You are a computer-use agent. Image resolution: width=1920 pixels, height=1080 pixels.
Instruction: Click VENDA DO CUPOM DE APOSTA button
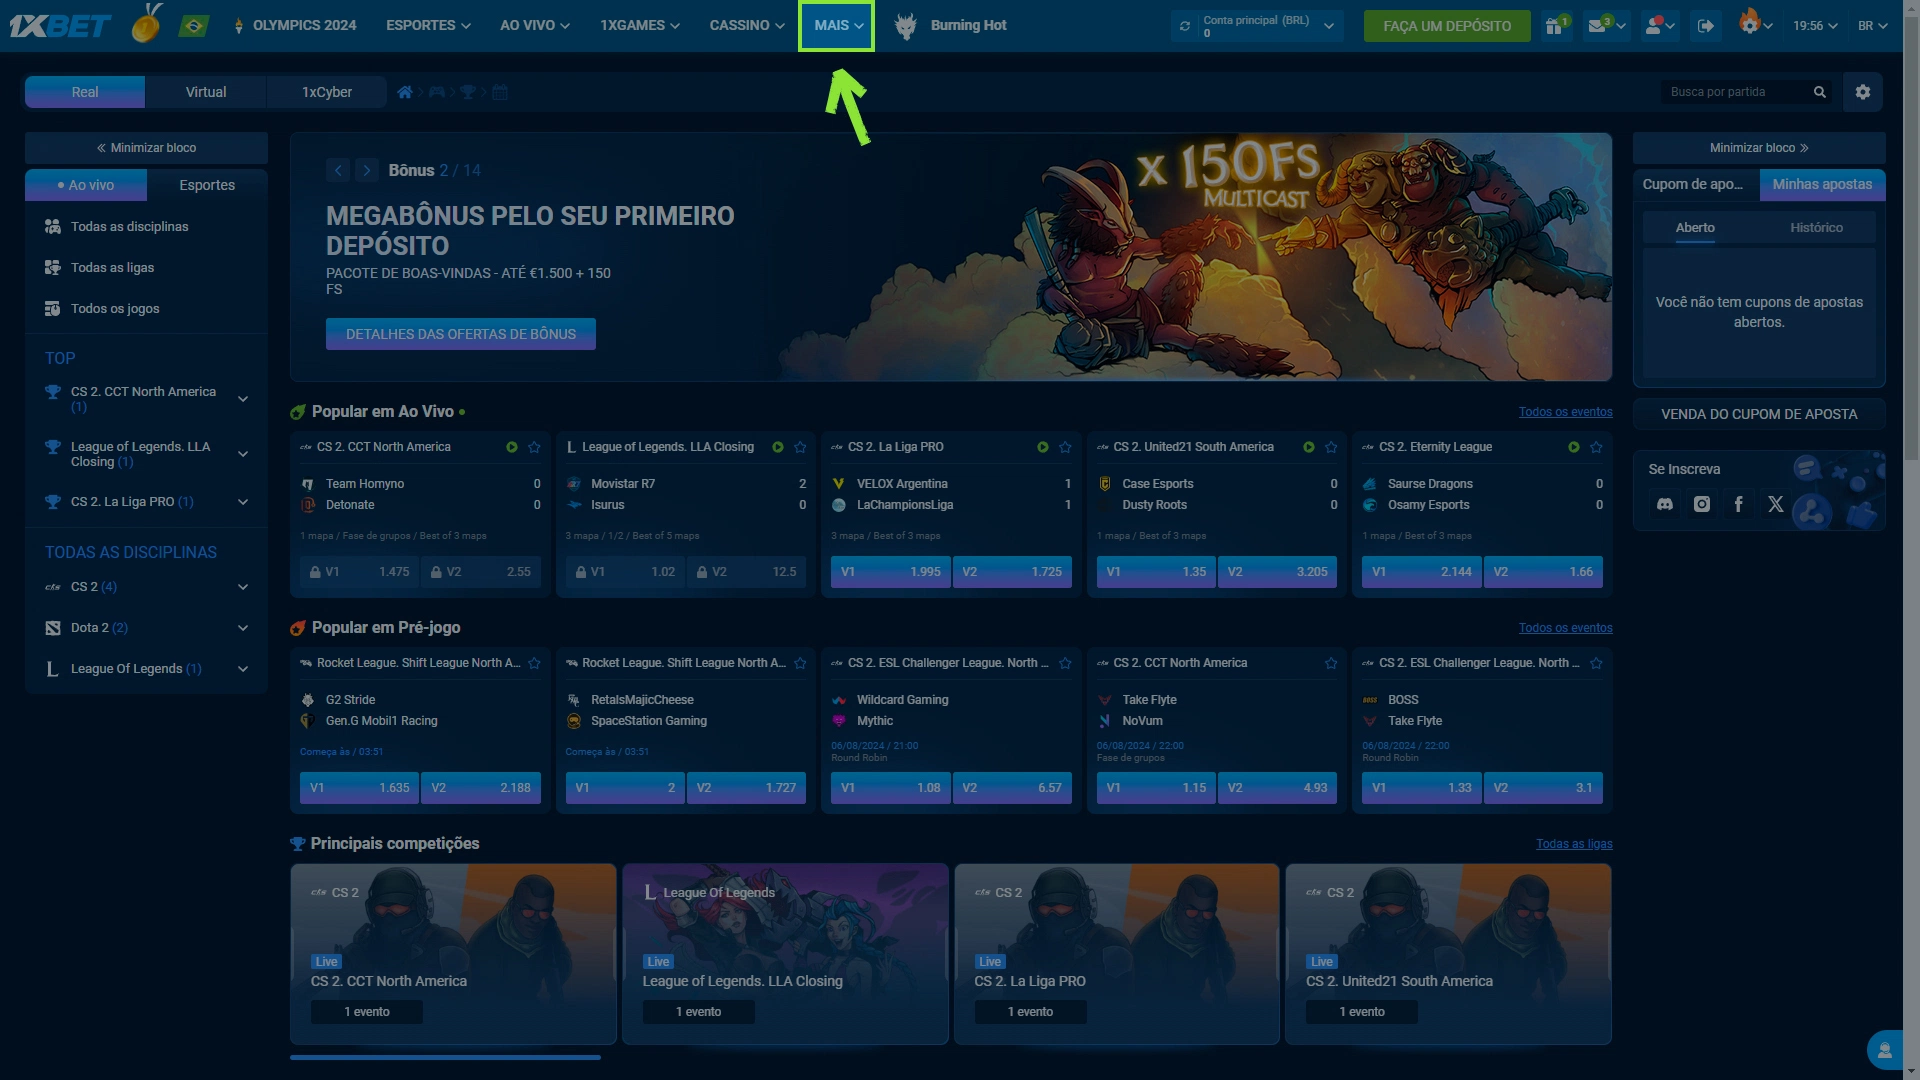[x=1759, y=414]
